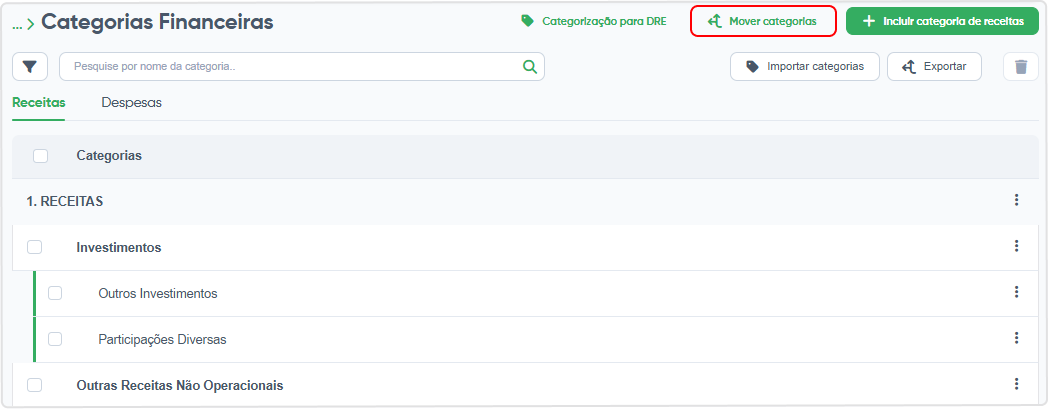Switch to the Receitas tab
The width and height of the screenshot is (1048, 409).
[39, 103]
